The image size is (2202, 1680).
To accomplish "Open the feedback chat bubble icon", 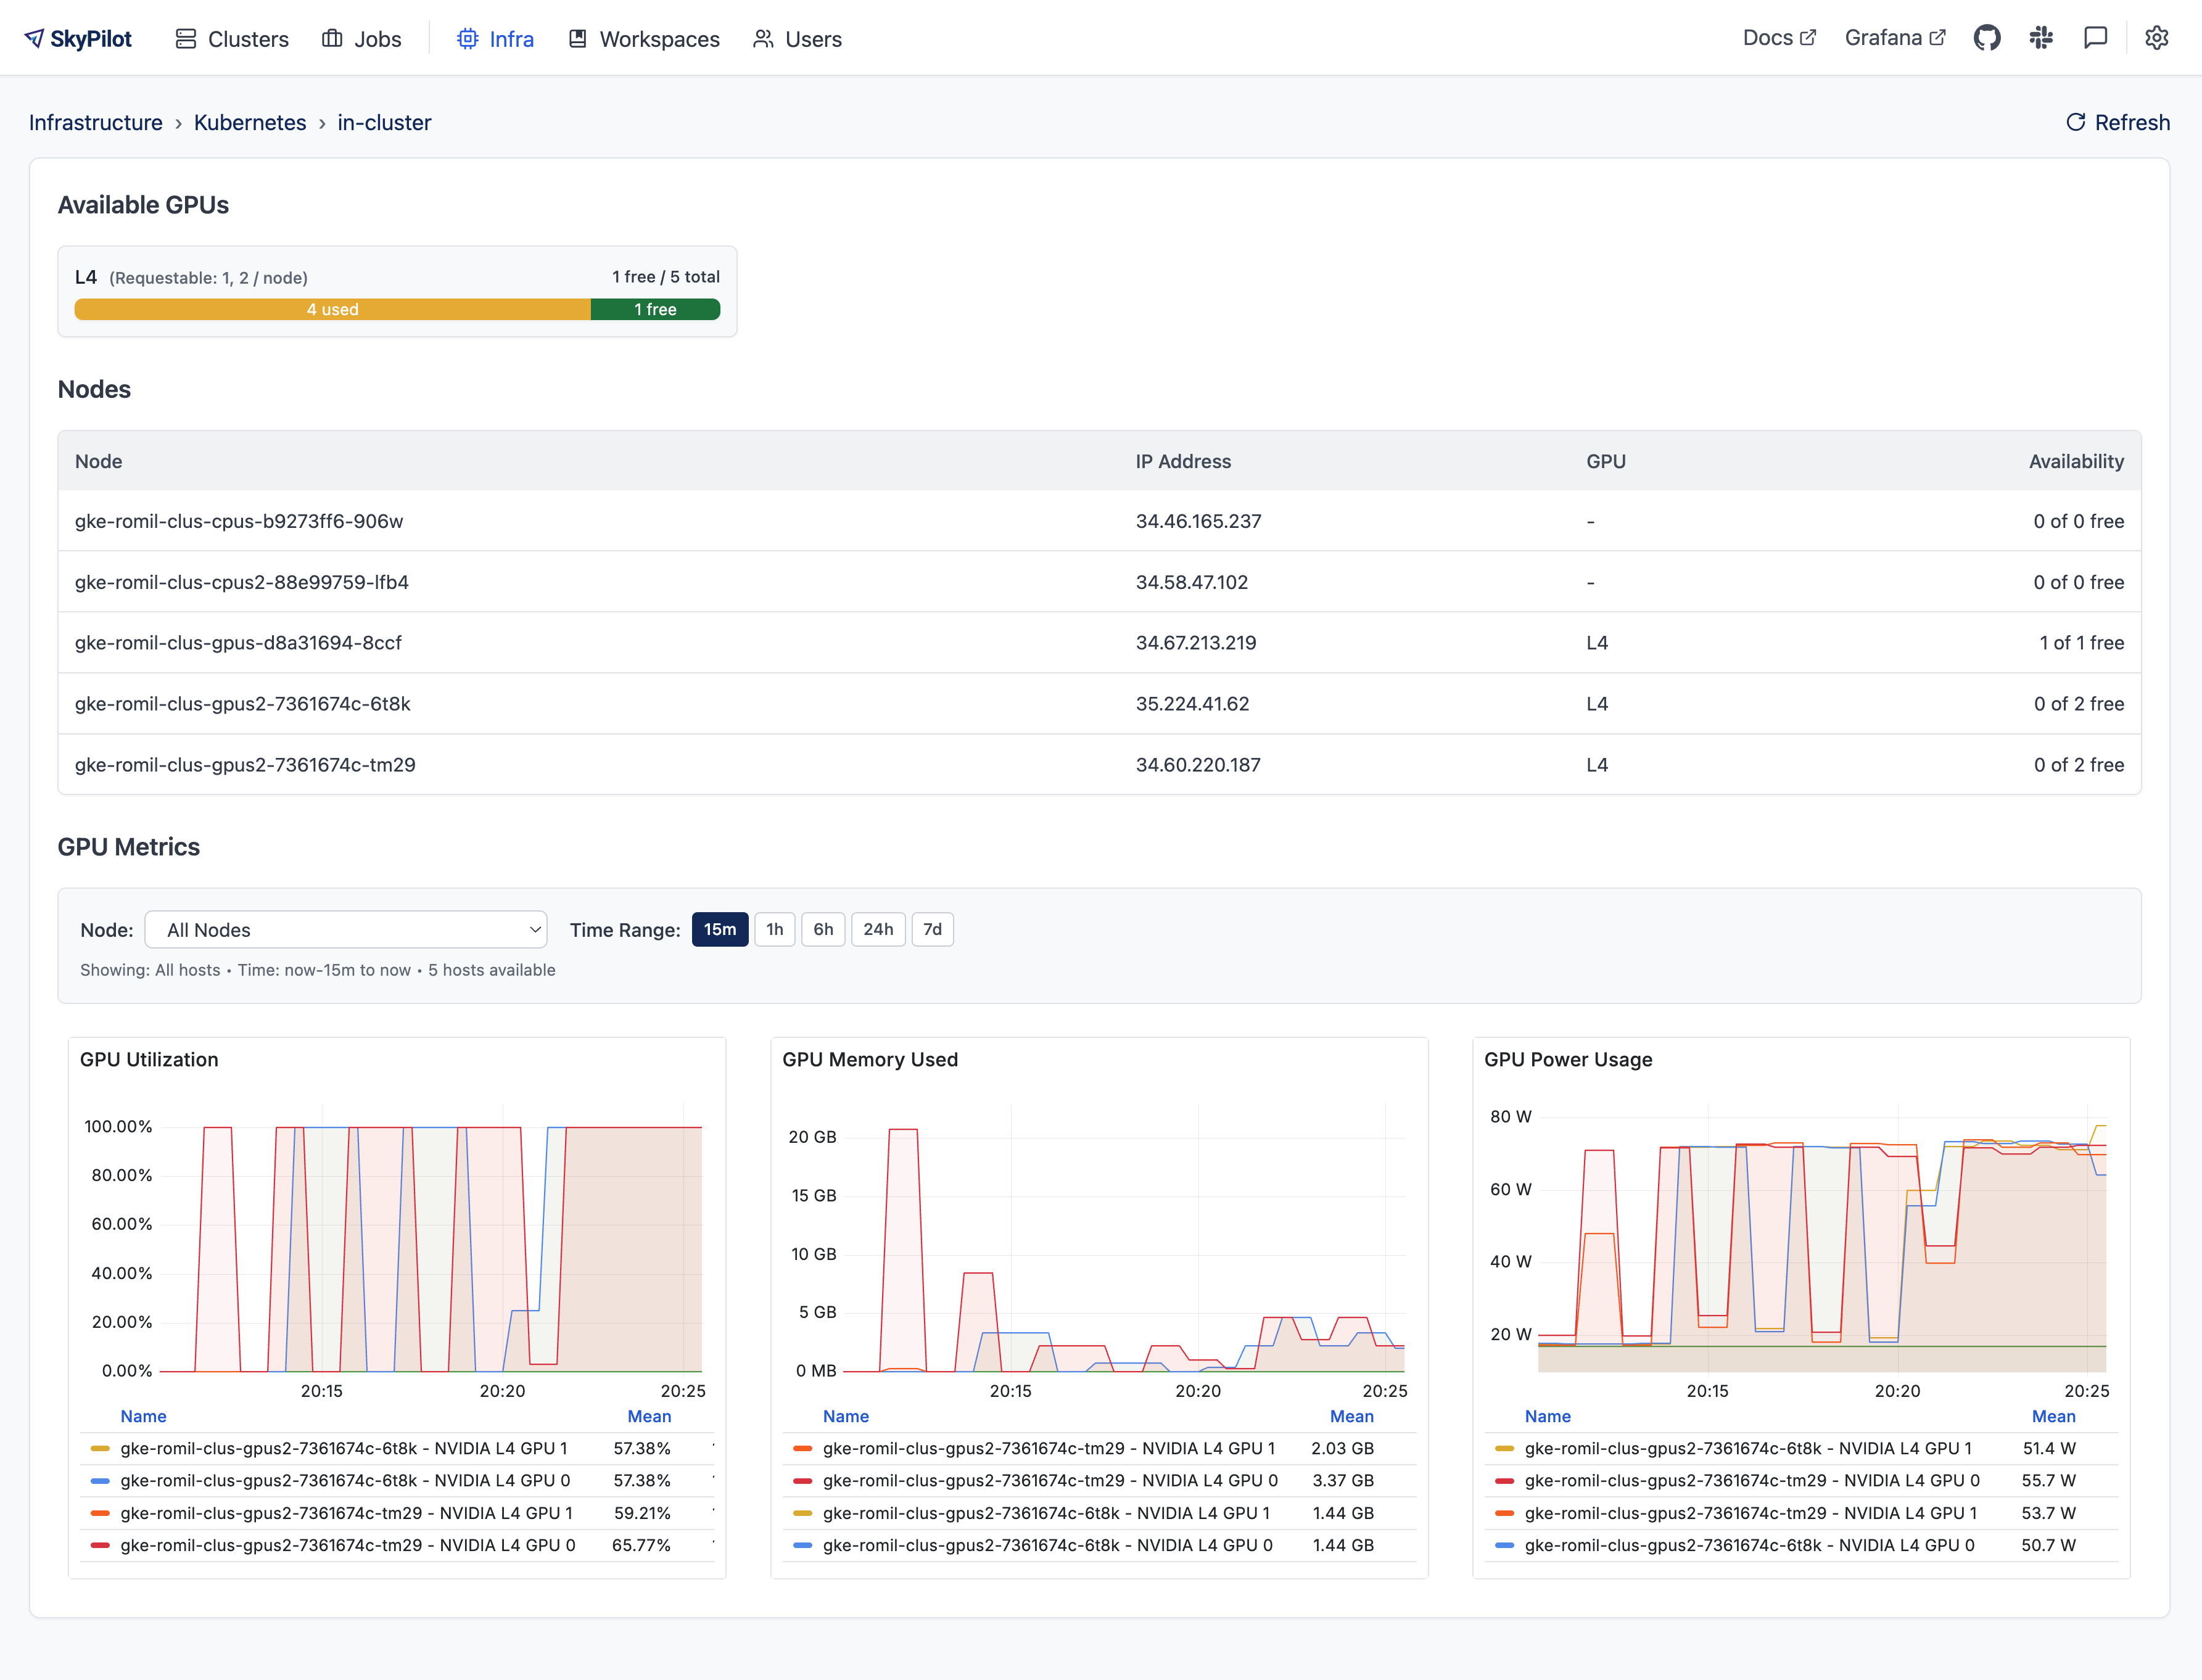I will (2096, 37).
